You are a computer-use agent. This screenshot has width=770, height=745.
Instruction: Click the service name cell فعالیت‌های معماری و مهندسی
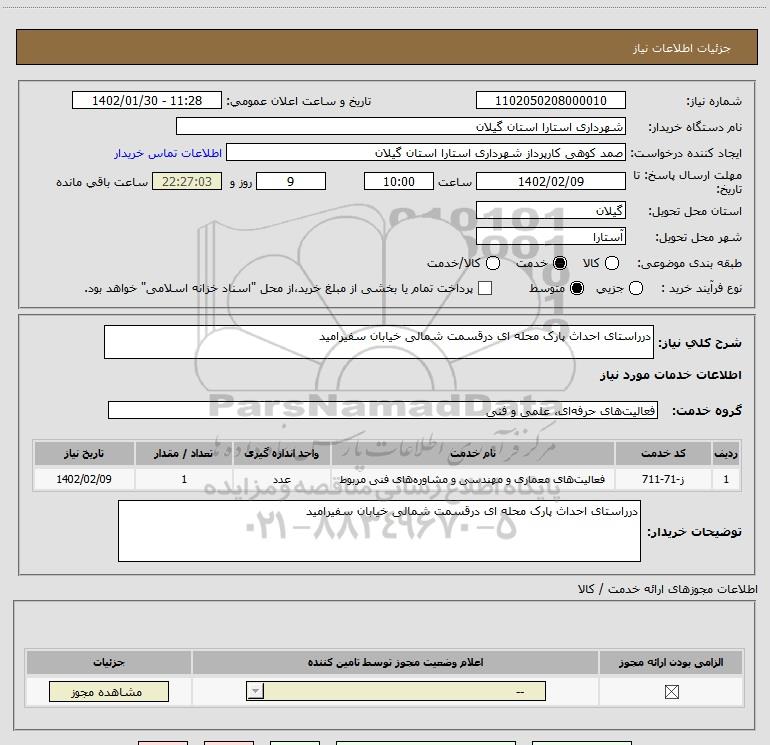473,479
